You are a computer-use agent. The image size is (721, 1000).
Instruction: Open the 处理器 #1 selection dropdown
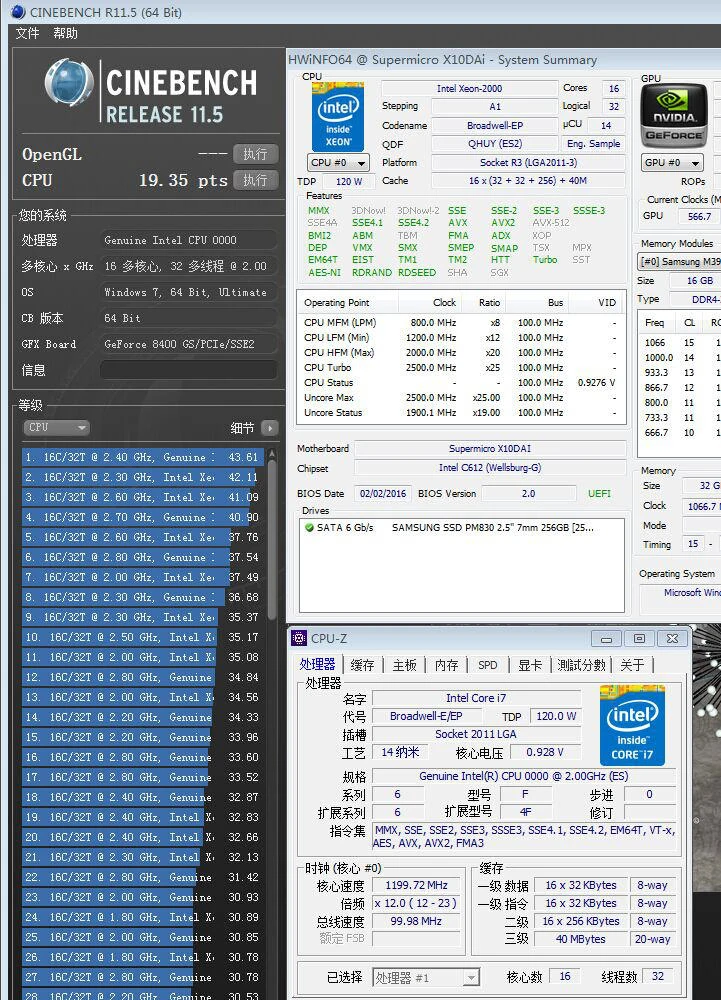click(x=425, y=977)
